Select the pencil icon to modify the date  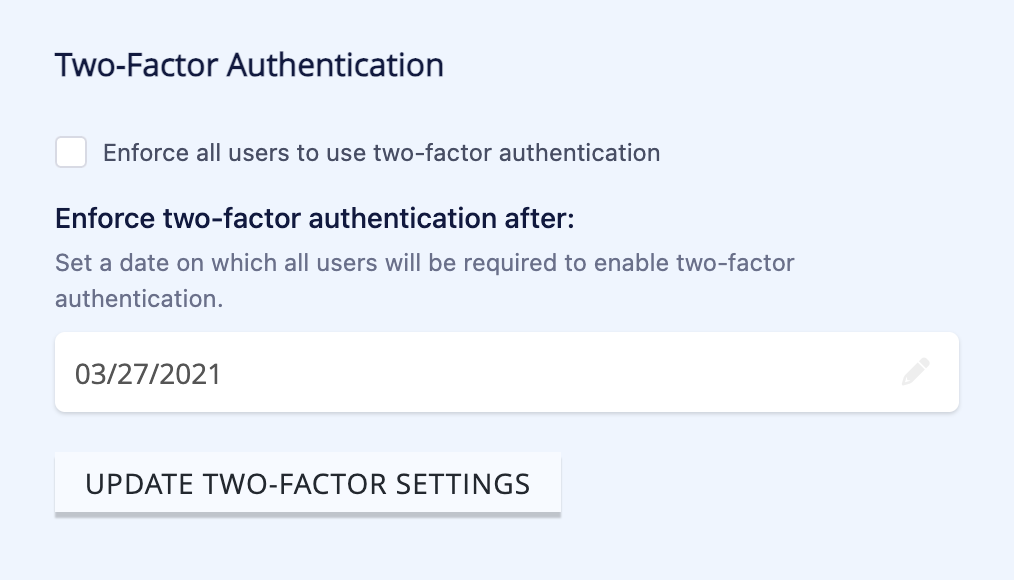coord(916,372)
